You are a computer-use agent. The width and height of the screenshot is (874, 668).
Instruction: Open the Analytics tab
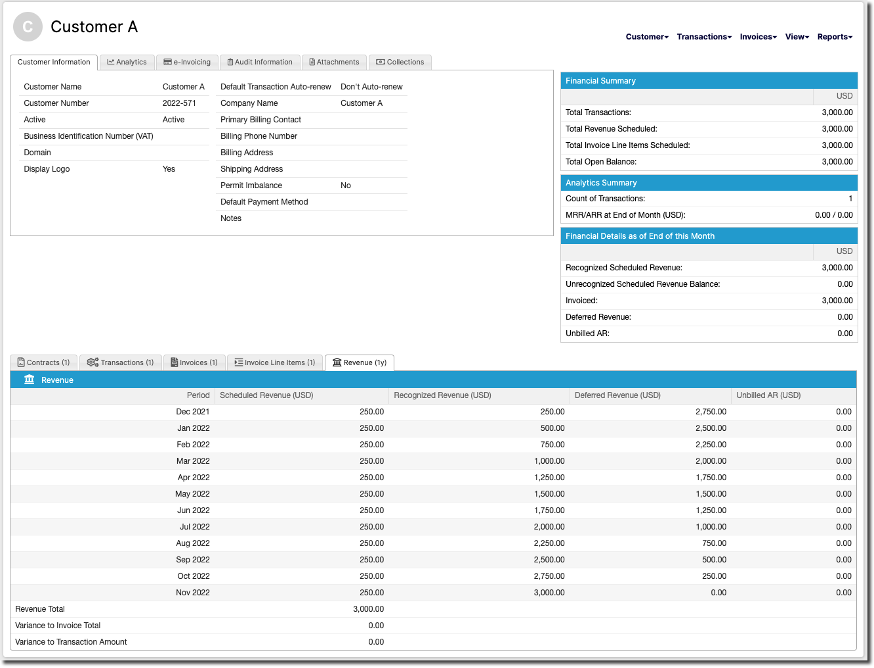[x=127, y=62]
